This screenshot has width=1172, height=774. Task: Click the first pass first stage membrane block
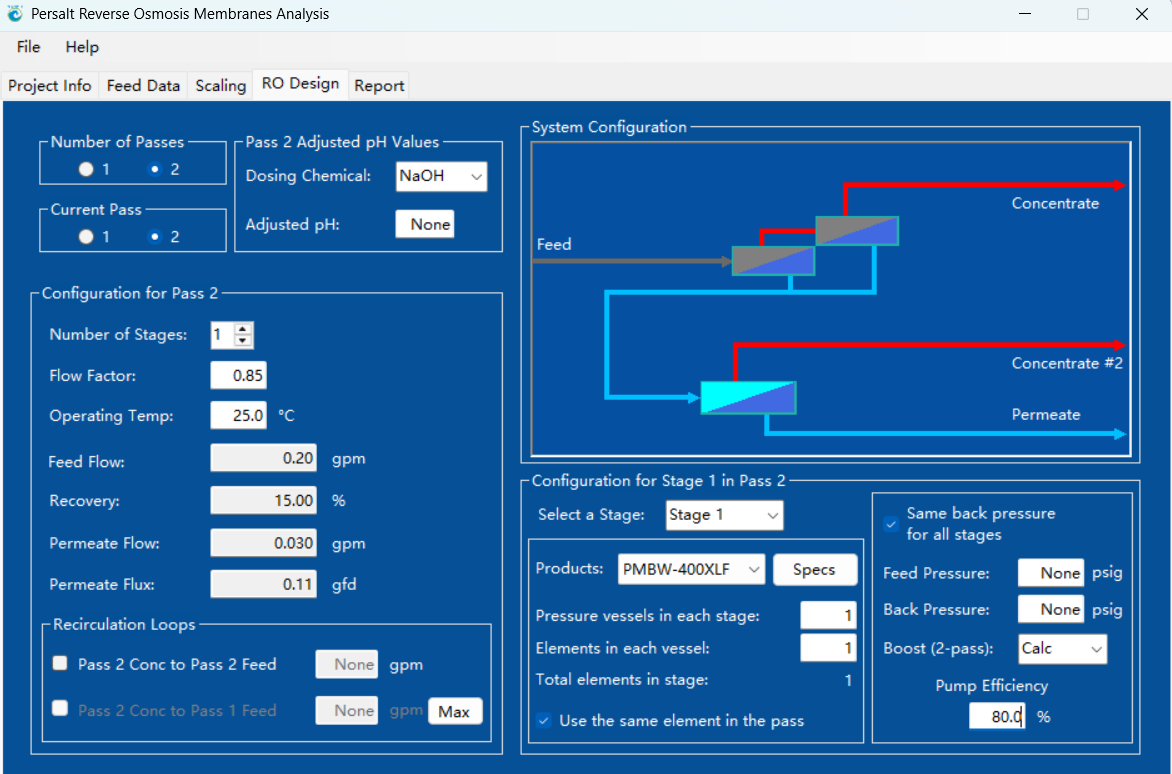[773, 261]
